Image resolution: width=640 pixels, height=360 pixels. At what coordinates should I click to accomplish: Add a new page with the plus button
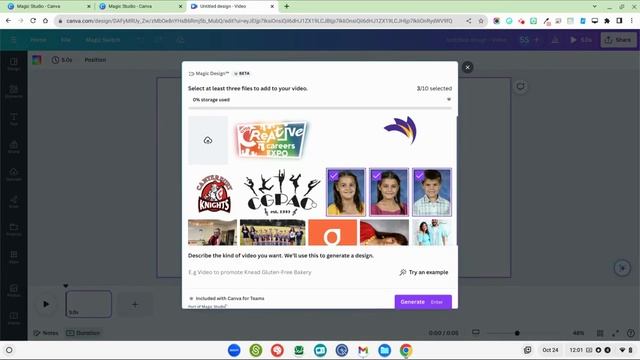coord(135,304)
